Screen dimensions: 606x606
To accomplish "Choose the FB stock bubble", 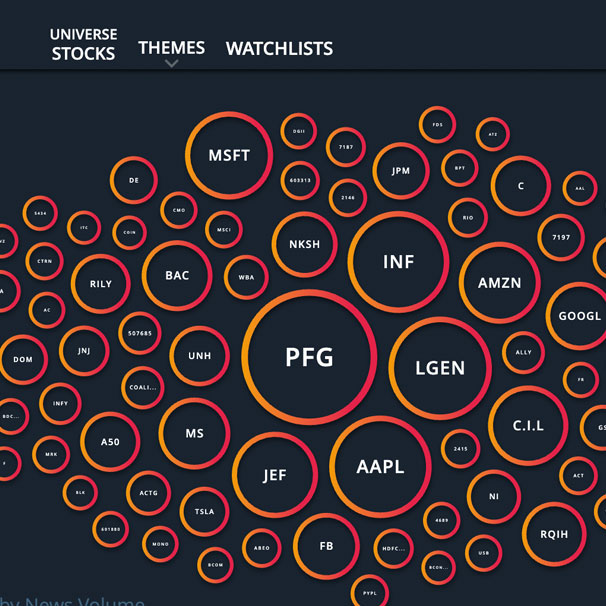I will point(326,546).
